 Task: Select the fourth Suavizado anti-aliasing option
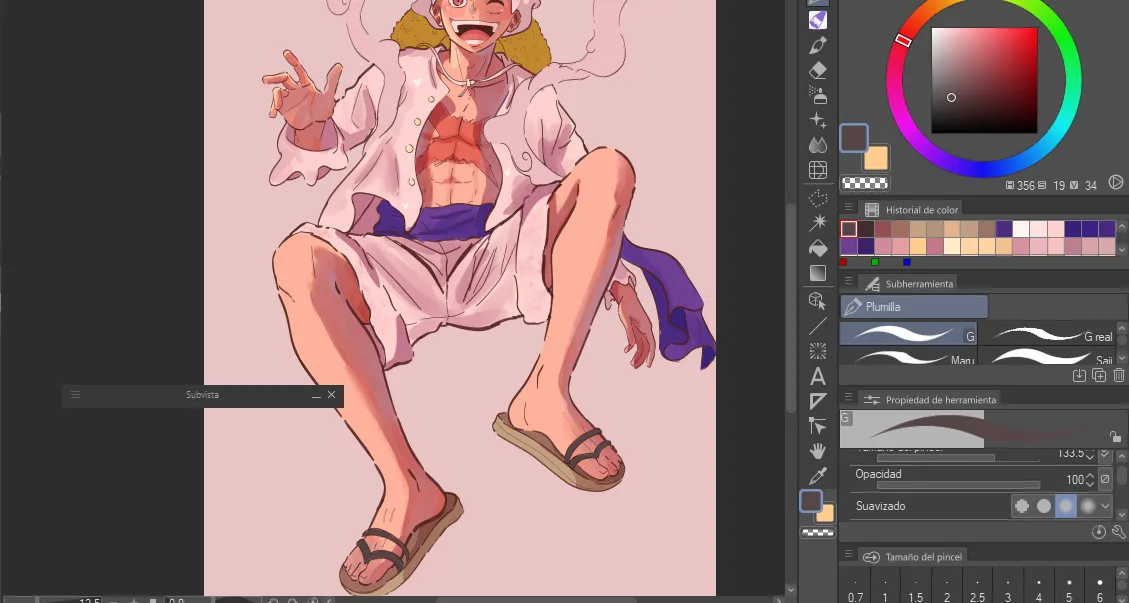pyautogui.click(x=1087, y=506)
